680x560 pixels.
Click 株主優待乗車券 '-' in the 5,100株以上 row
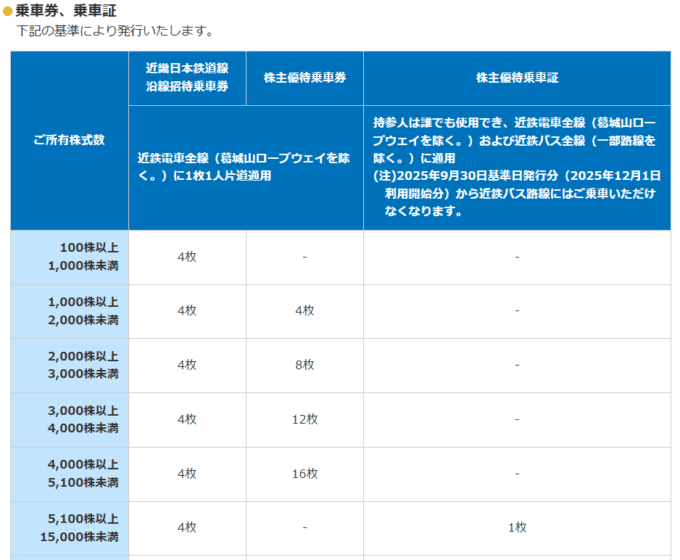tap(305, 528)
